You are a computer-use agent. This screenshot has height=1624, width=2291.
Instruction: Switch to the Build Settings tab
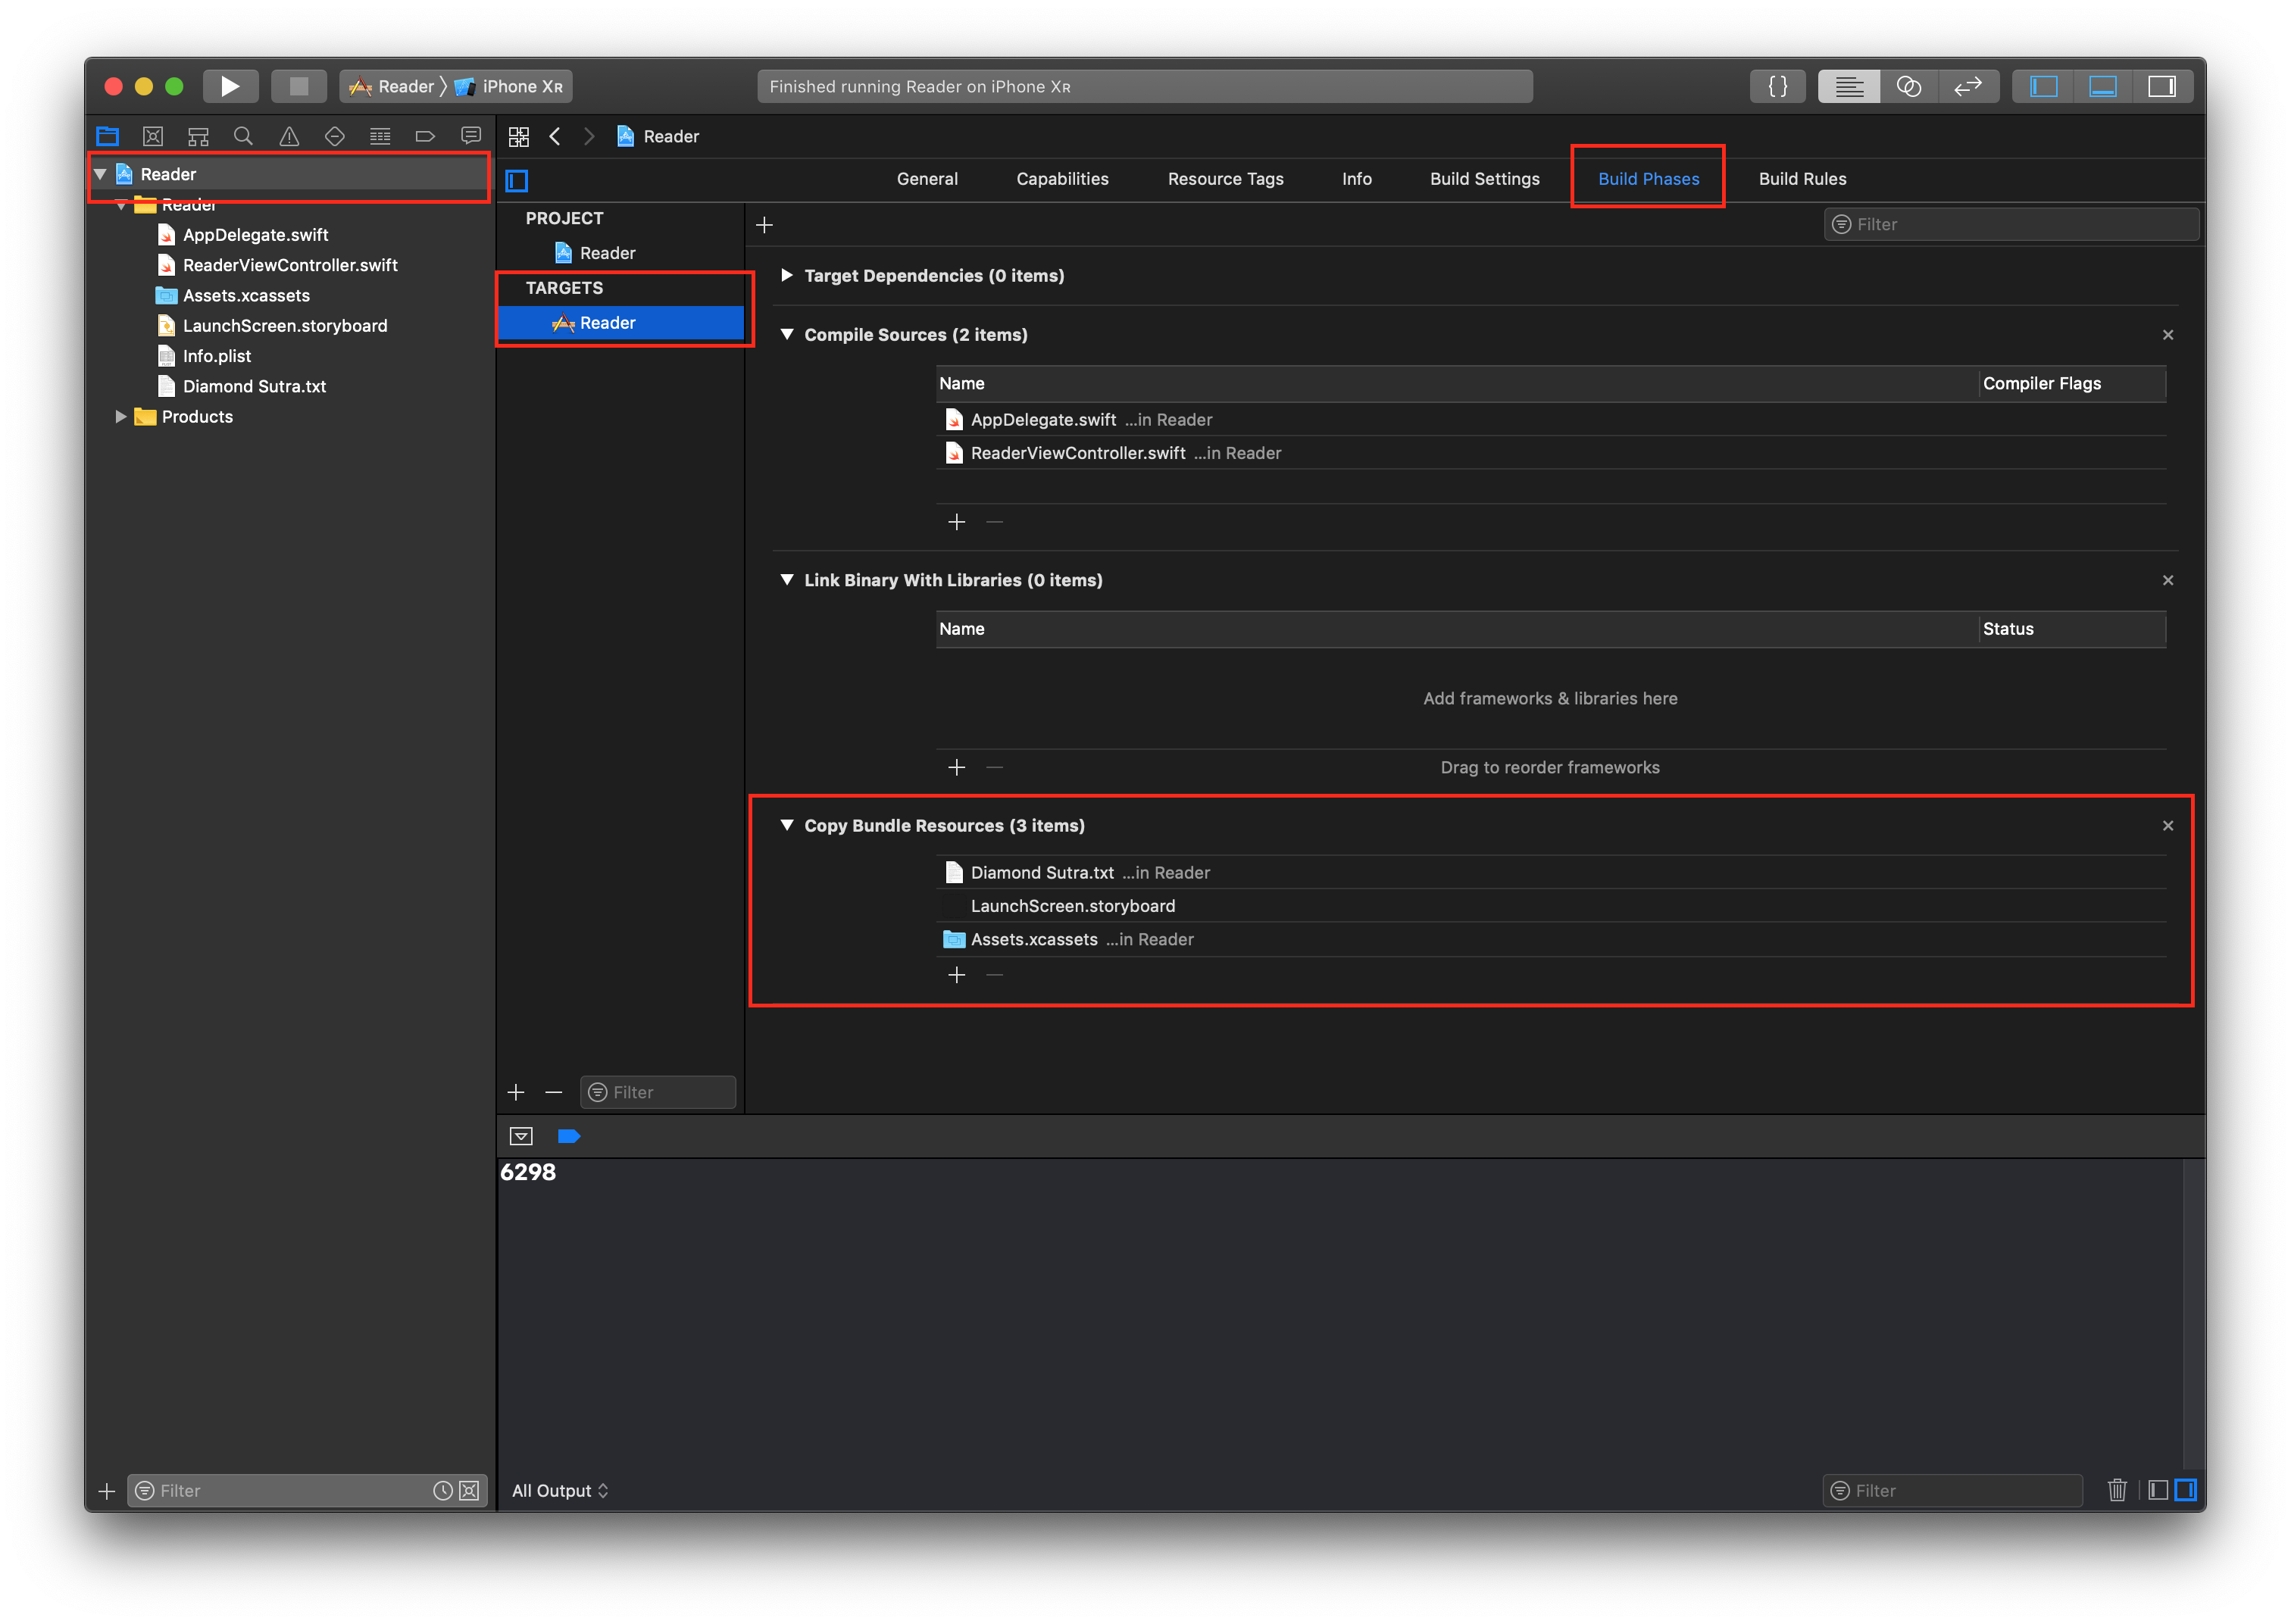(x=1484, y=179)
